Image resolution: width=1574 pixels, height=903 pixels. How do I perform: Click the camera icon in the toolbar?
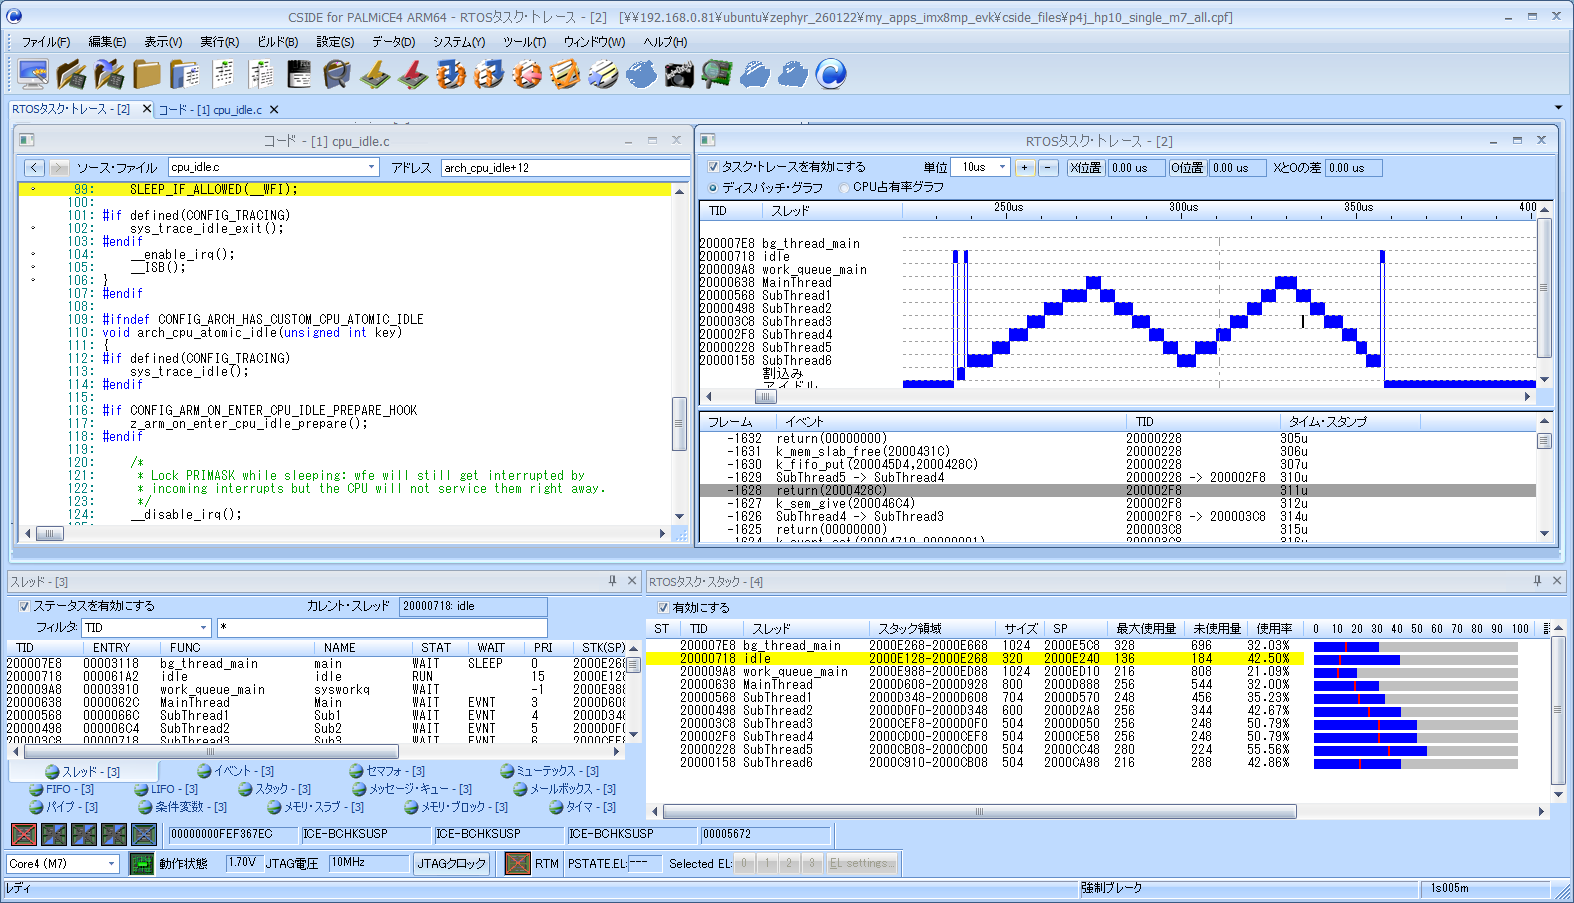(x=679, y=74)
